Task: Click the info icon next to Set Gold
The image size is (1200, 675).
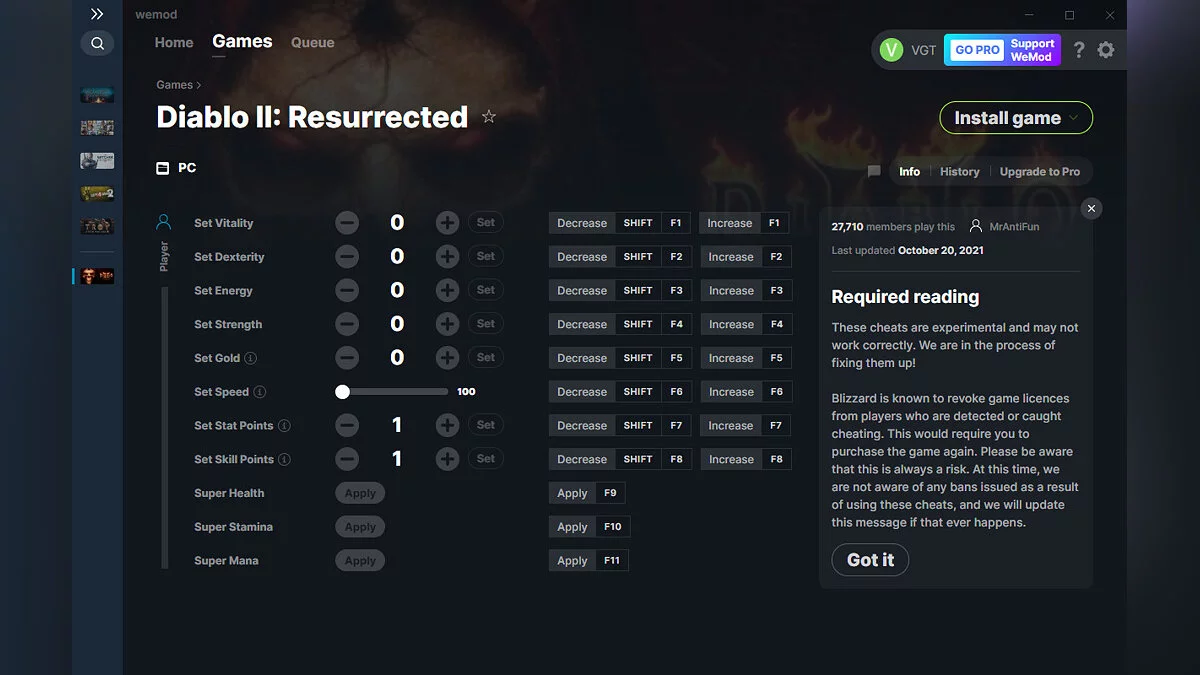Action: coord(249,358)
